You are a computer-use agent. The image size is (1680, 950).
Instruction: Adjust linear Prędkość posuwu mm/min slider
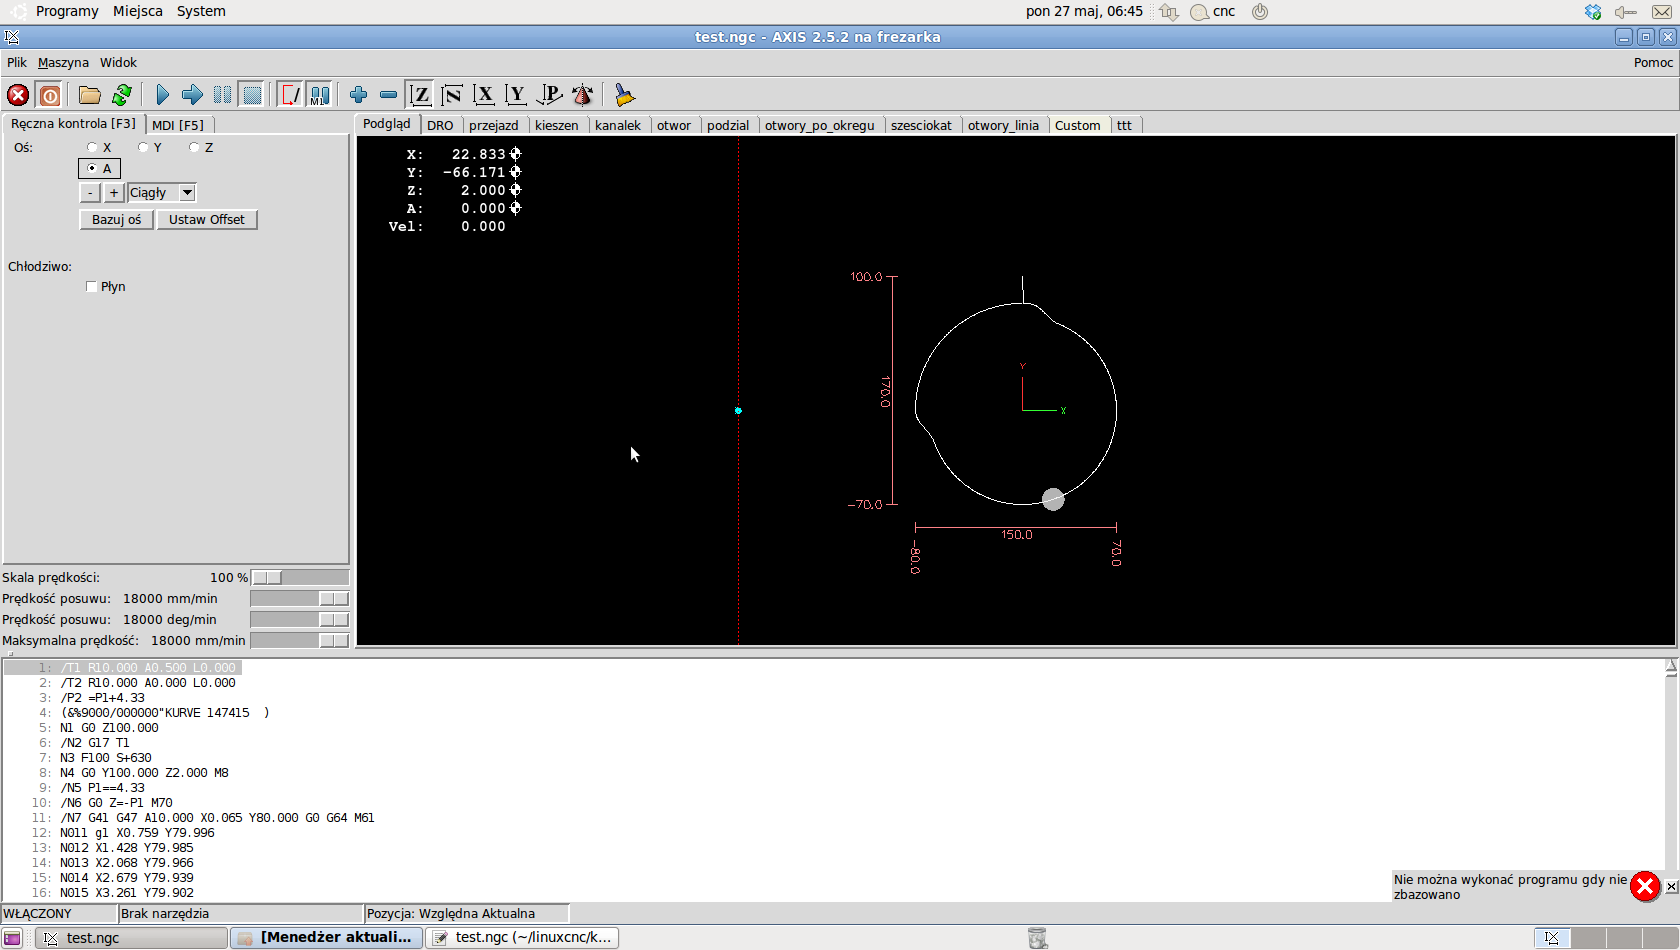(299, 599)
